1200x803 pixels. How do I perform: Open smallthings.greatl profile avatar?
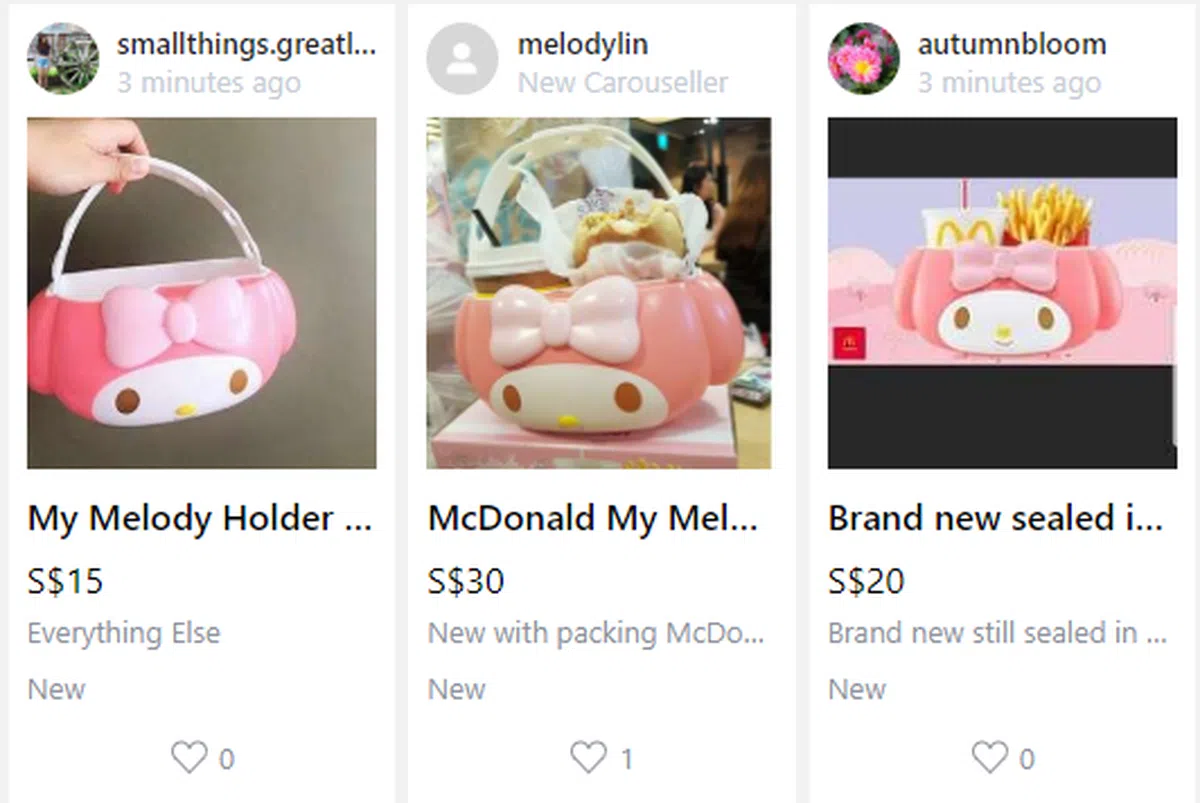(x=62, y=59)
